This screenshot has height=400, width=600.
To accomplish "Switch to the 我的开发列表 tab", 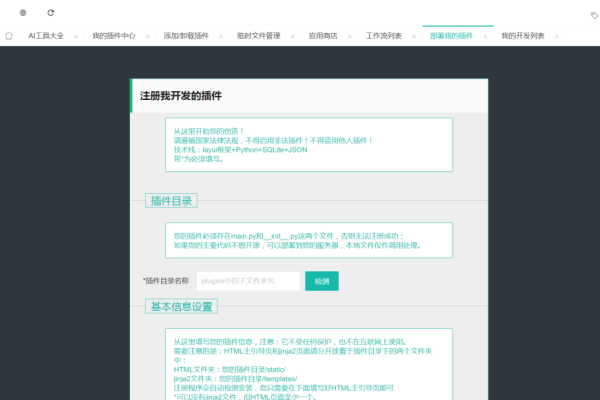I will tap(522, 35).
